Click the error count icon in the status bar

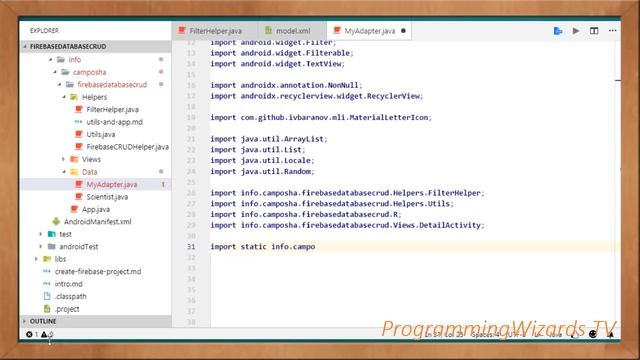coord(29,334)
